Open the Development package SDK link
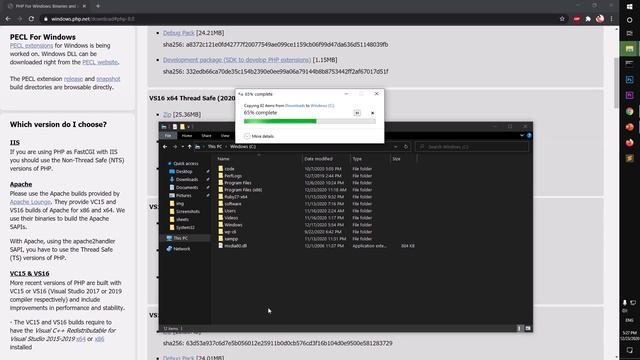 click(237, 60)
